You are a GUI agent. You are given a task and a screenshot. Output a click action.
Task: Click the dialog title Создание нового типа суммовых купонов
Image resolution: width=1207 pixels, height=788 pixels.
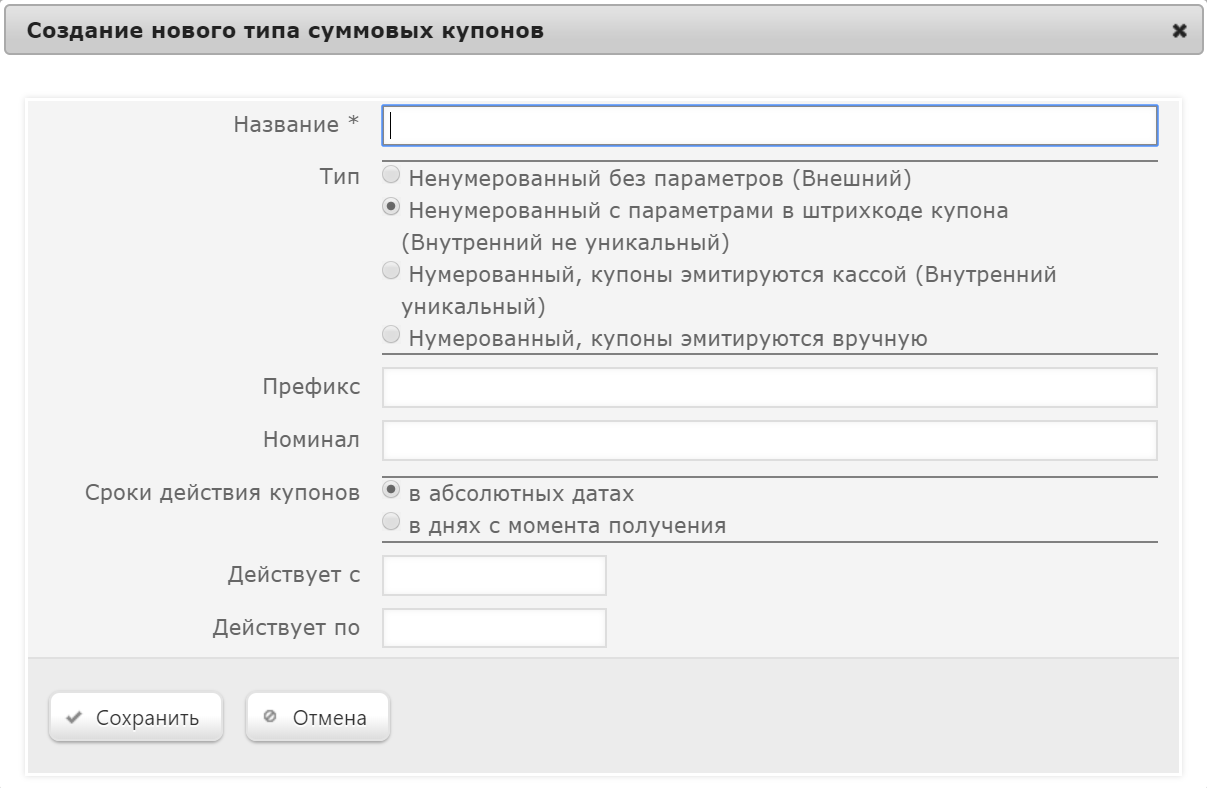285,31
